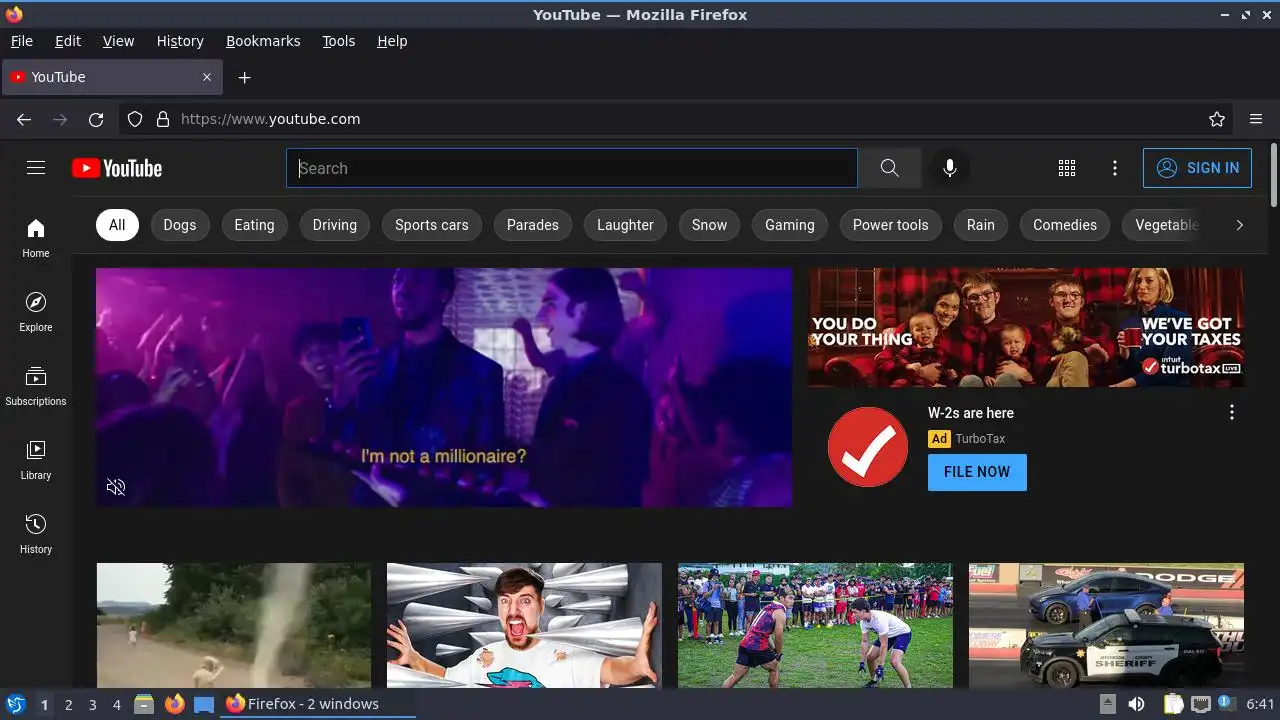1280x720 pixels.
Task: Open Firefox application hamburger menu
Action: pos(1256,119)
